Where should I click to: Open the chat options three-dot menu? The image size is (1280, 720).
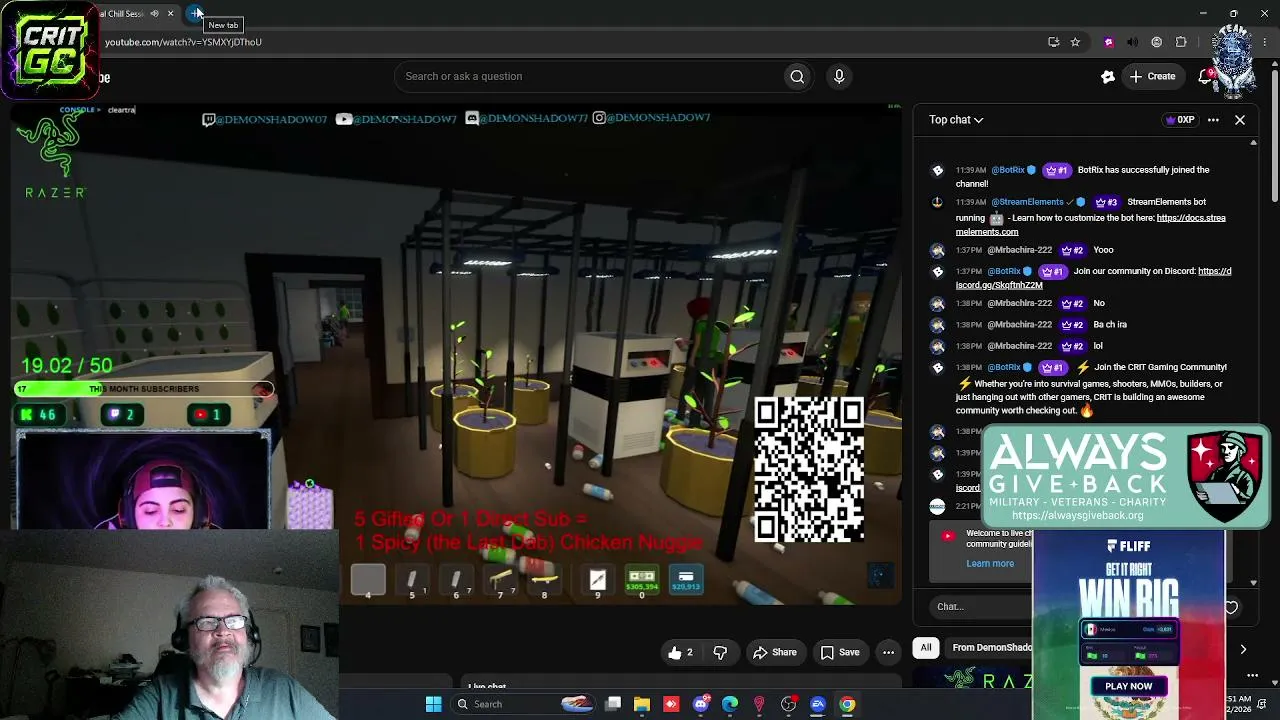[x=1213, y=120]
